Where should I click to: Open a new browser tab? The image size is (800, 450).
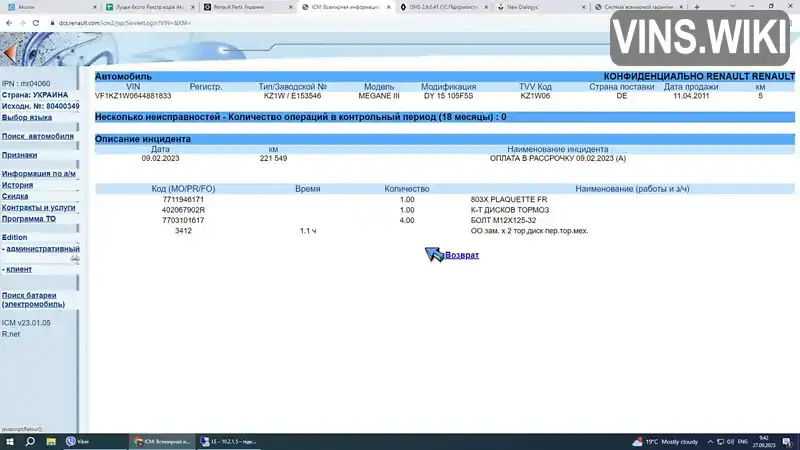tap(697, 7)
